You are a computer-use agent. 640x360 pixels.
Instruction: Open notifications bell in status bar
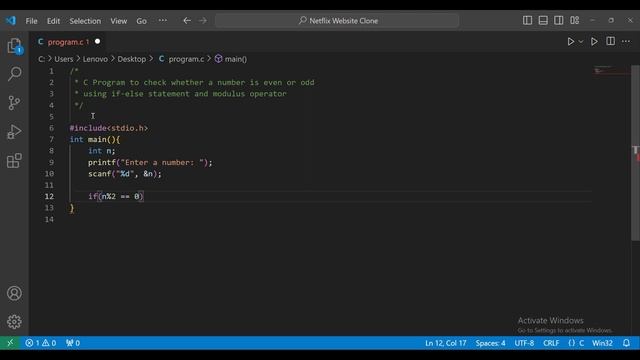click(x=626, y=343)
